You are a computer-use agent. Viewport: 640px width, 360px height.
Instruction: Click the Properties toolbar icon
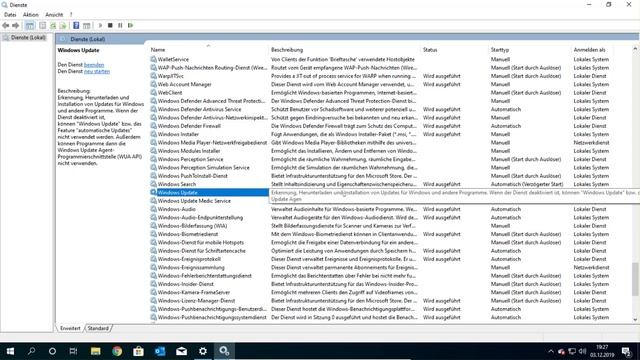click(42, 25)
